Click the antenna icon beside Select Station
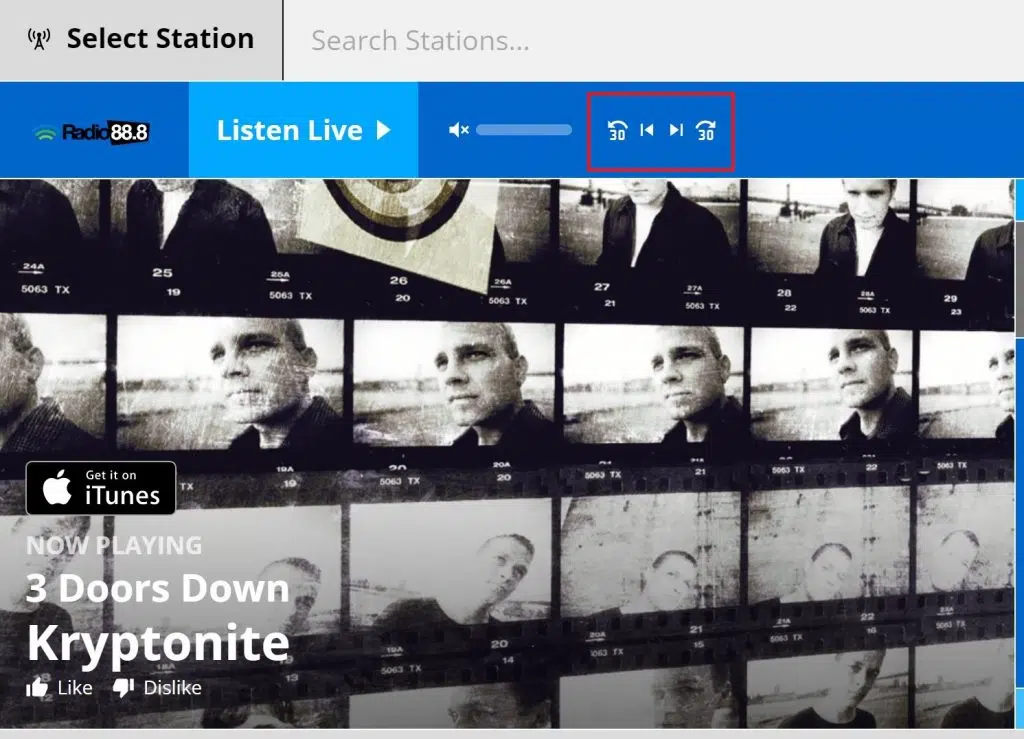Viewport: 1024px width, 739px height. tap(39, 40)
